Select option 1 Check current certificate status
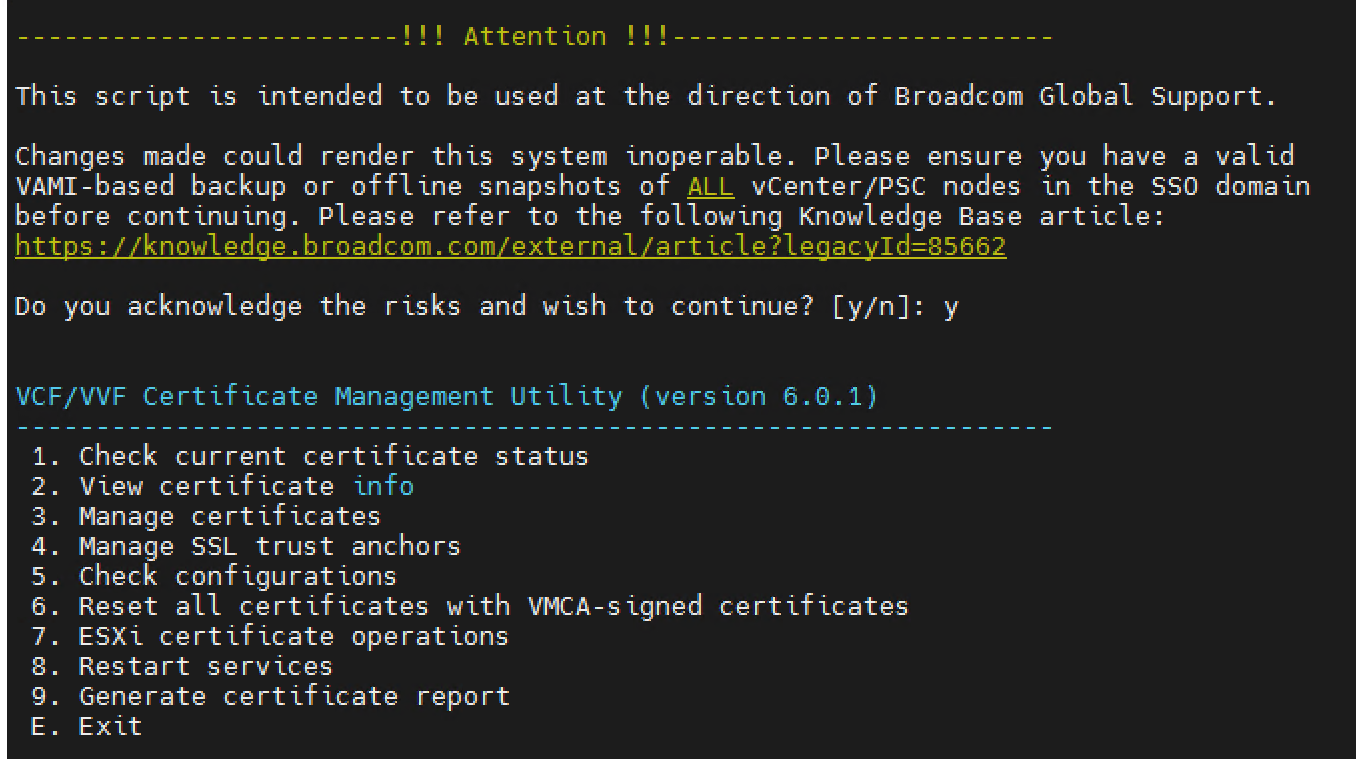 click(310, 457)
